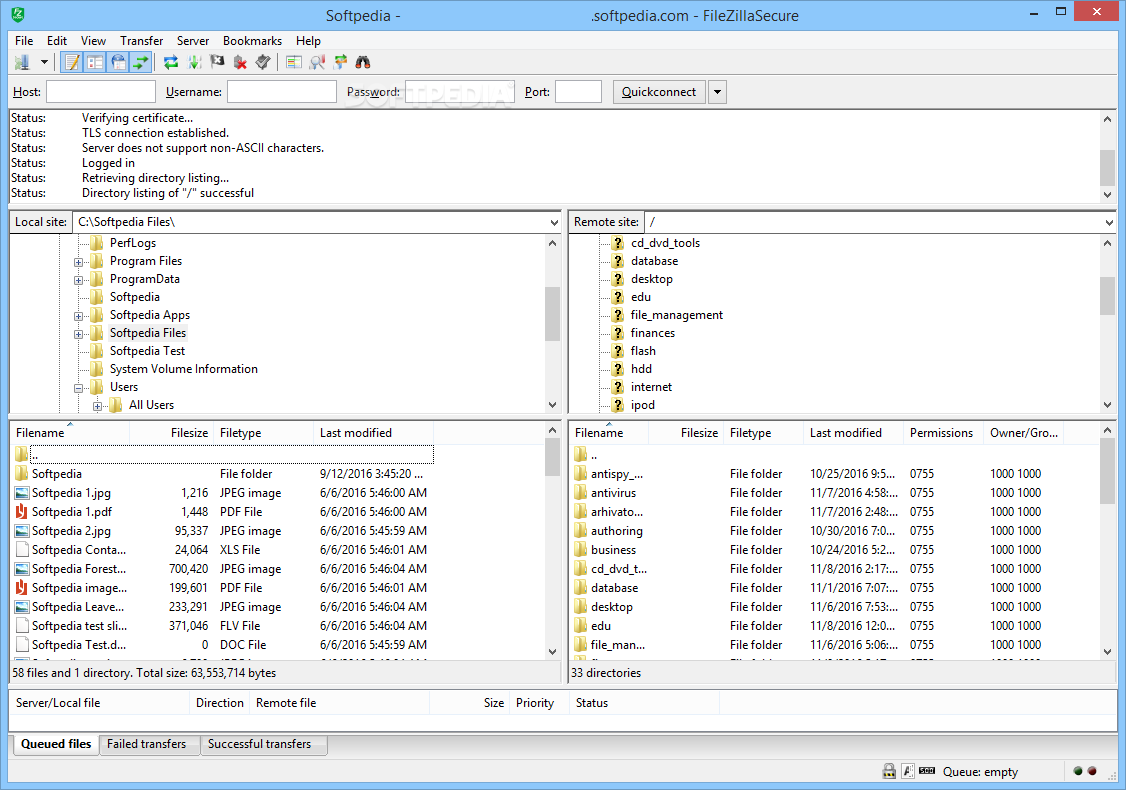The image size is (1126, 790).
Task: Refresh the file and folder lists
Action: (171, 62)
